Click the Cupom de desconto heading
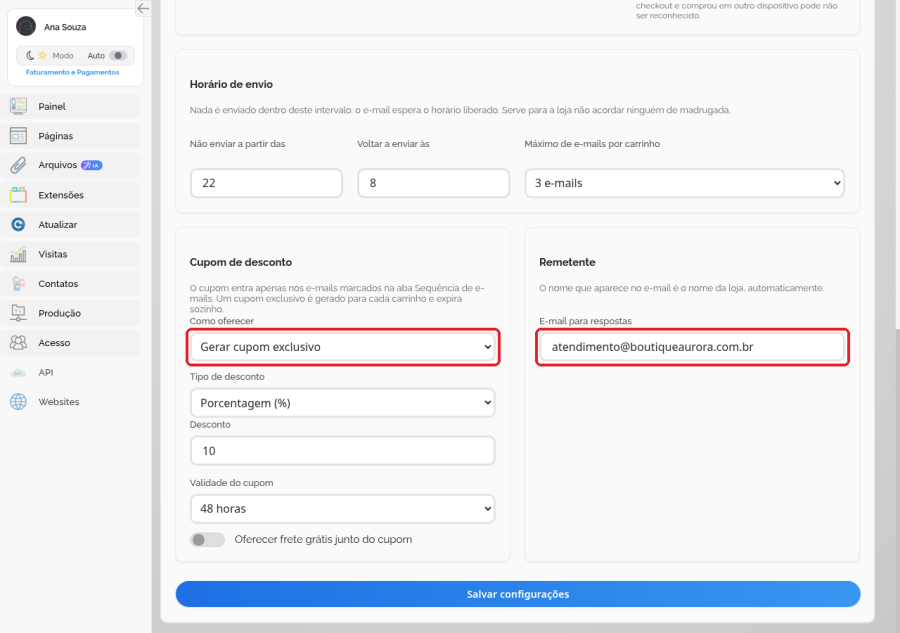 240,262
